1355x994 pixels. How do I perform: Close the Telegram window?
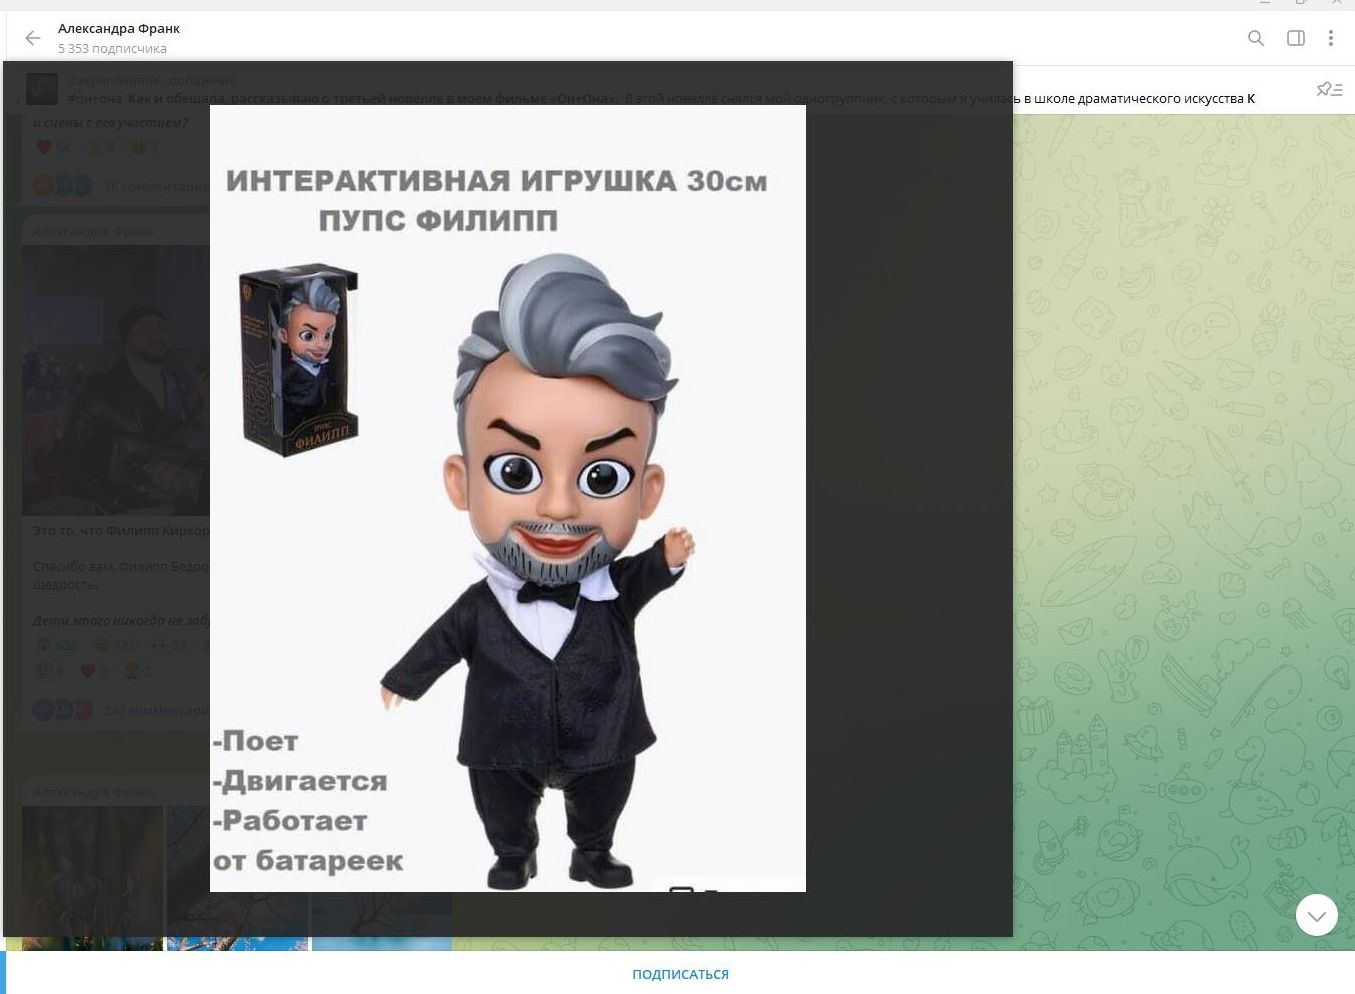(x=1336, y=3)
